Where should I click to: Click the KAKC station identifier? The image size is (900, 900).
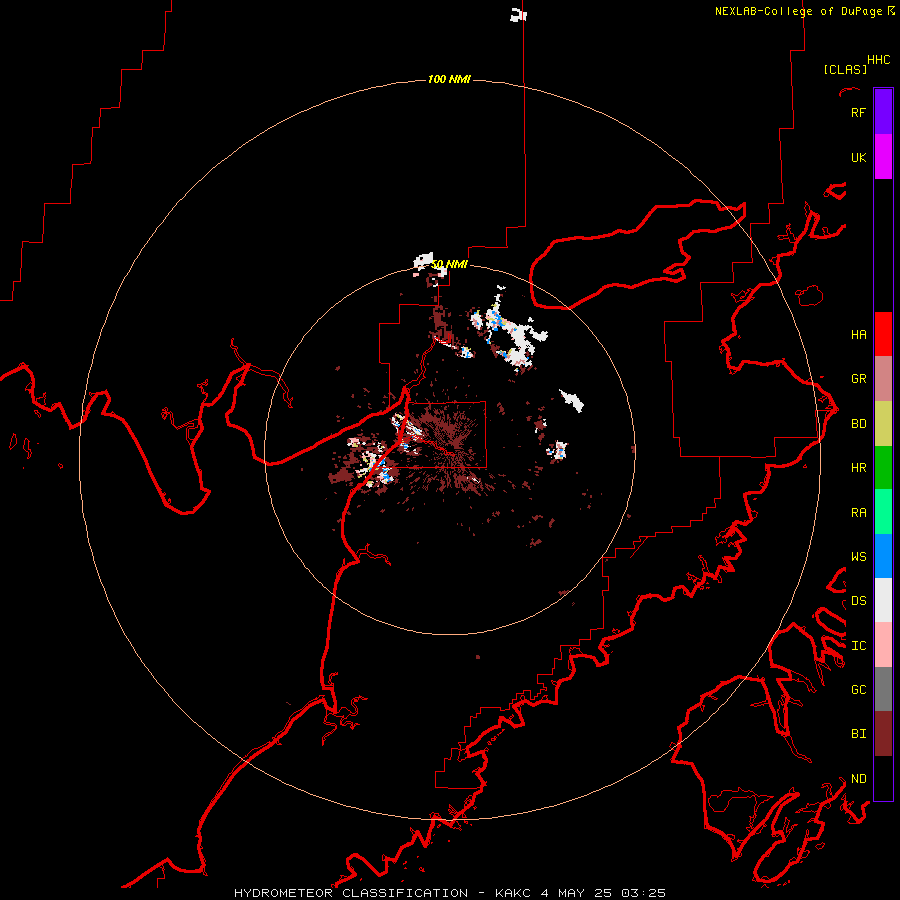click(x=514, y=893)
